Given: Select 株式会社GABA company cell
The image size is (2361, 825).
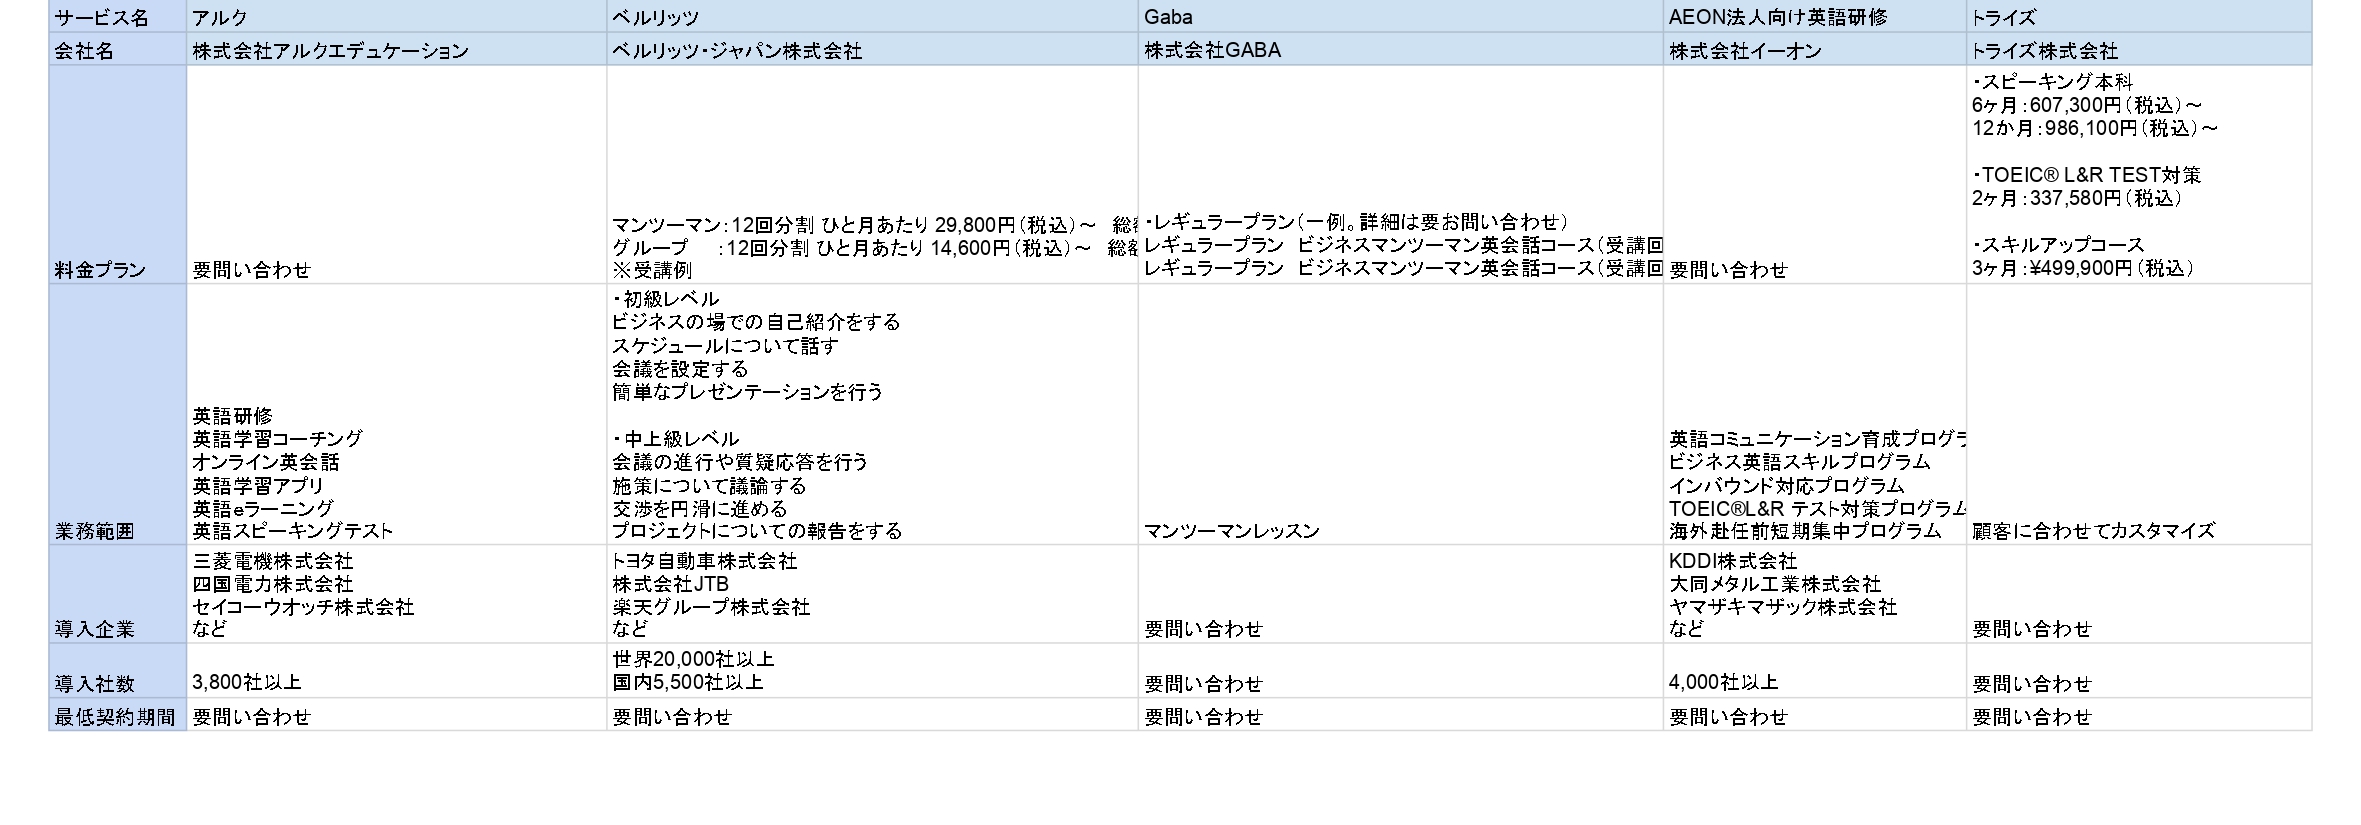Looking at the screenshot, I should click(1401, 50).
